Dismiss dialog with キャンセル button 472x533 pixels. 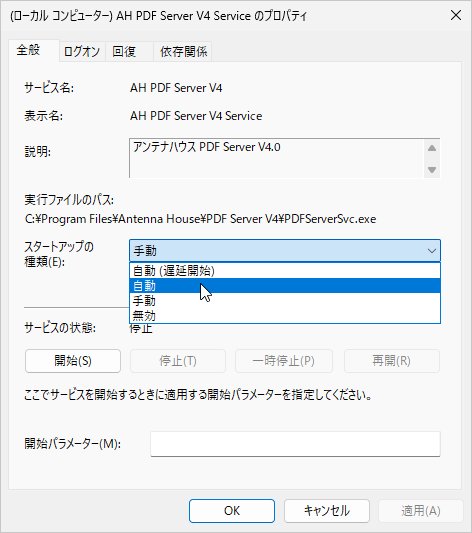(327, 511)
